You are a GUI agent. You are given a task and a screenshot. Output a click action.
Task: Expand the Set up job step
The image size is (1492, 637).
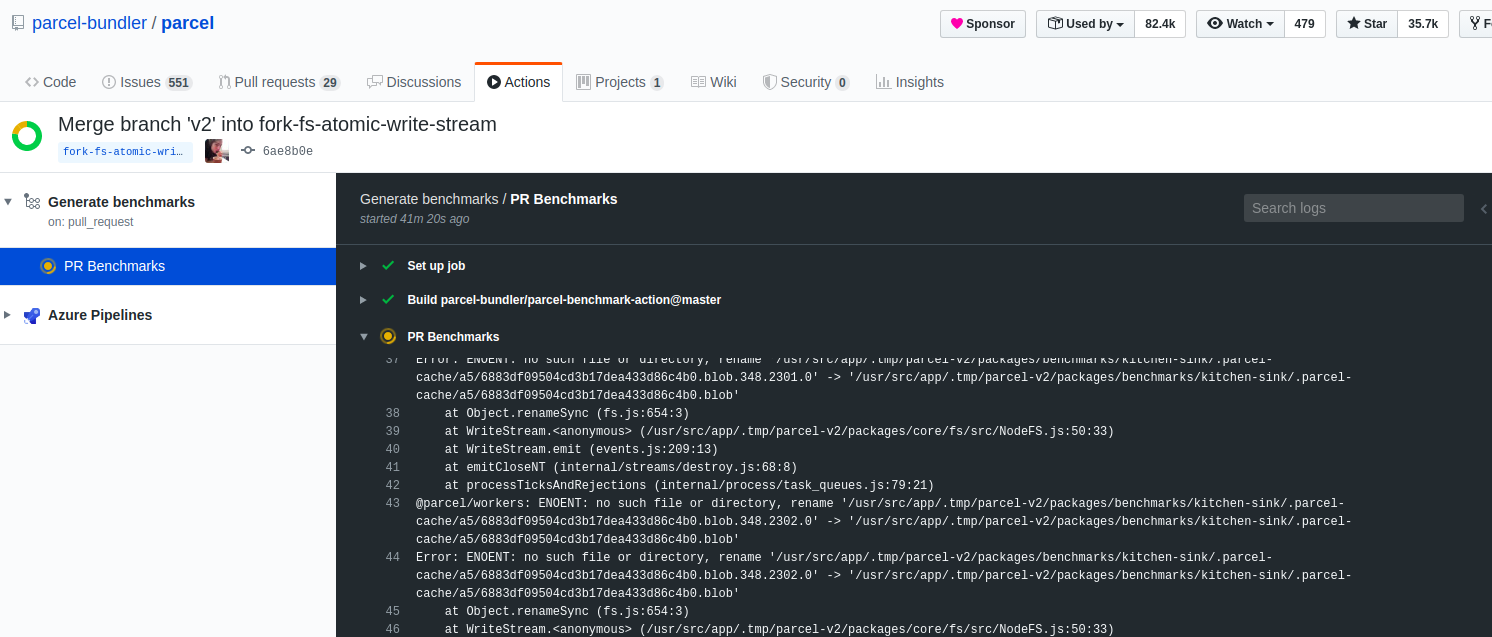coord(363,266)
